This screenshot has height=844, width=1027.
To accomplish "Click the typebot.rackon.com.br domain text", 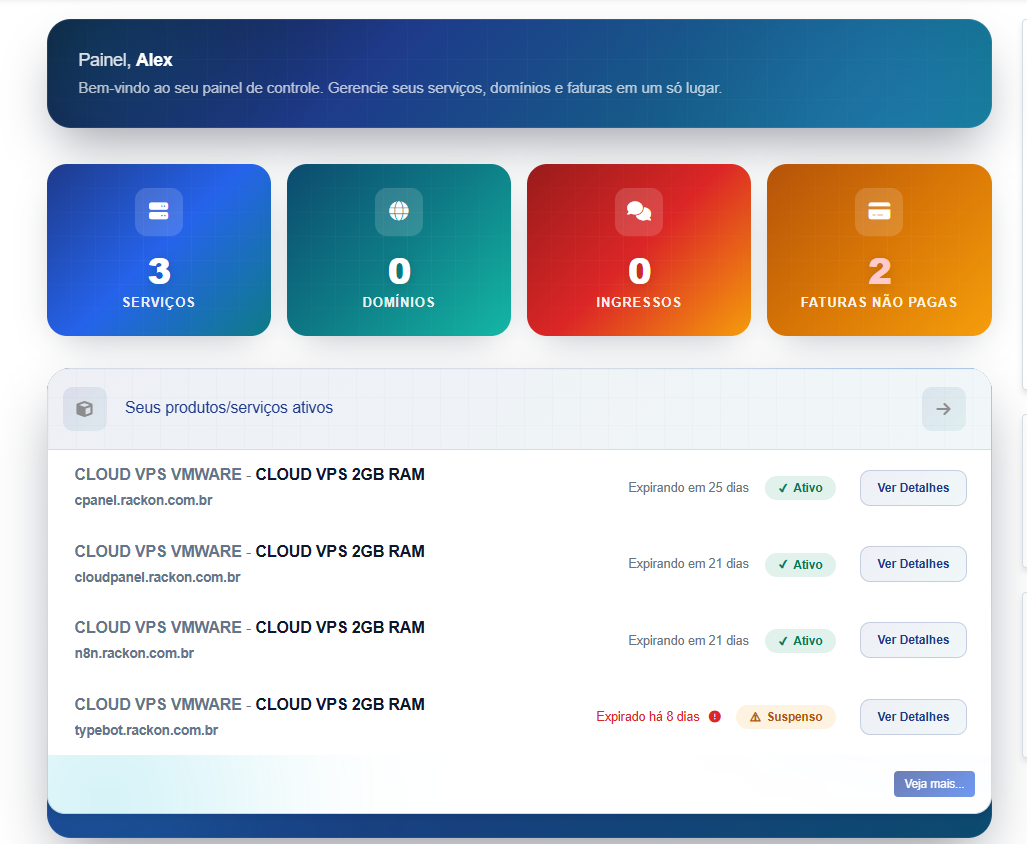I will tap(146, 730).
